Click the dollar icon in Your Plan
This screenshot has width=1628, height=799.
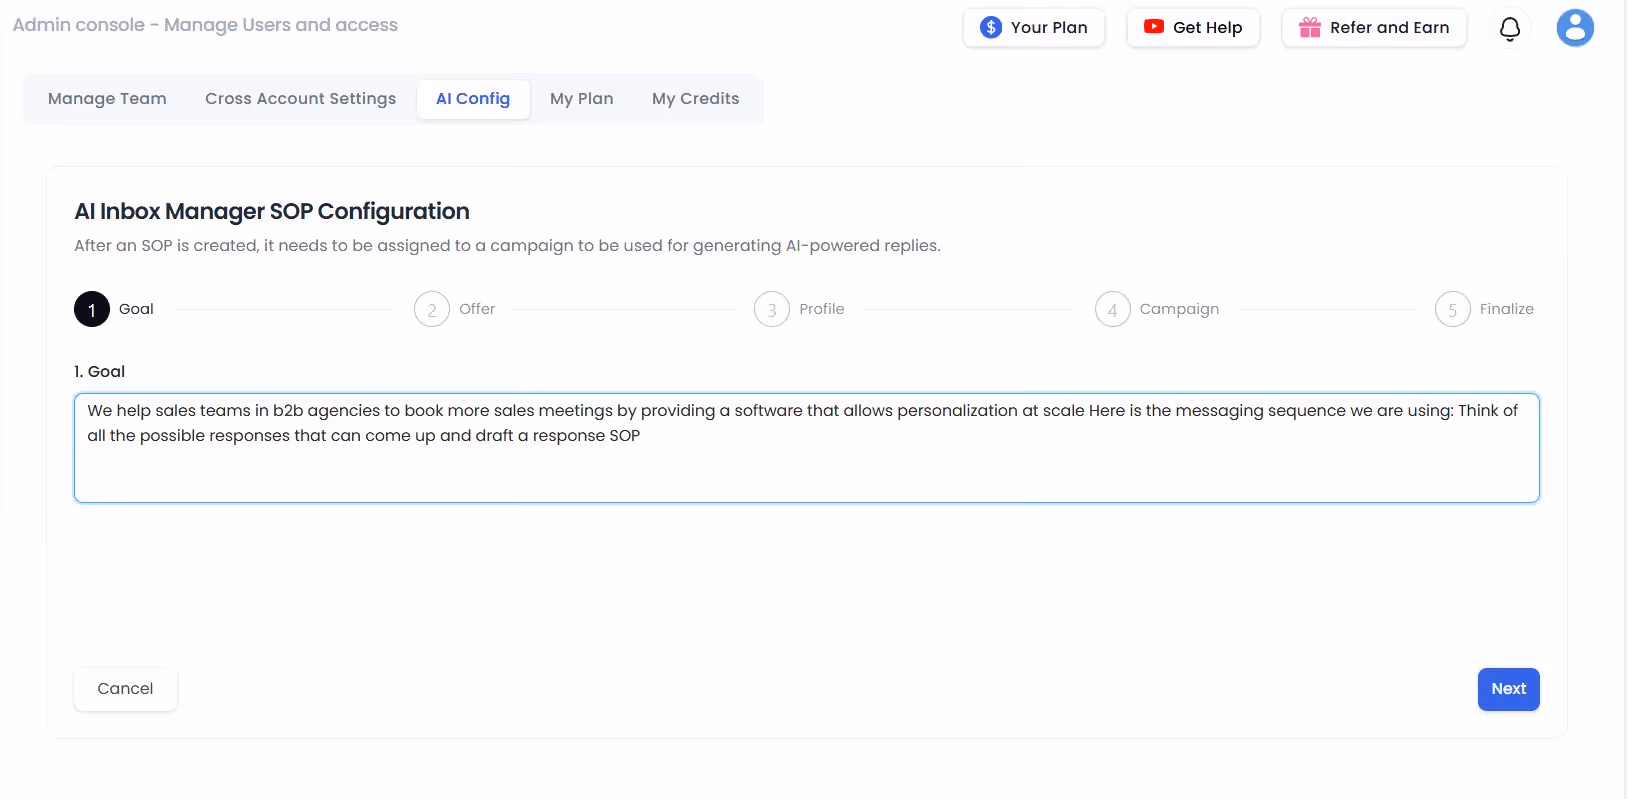(991, 27)
